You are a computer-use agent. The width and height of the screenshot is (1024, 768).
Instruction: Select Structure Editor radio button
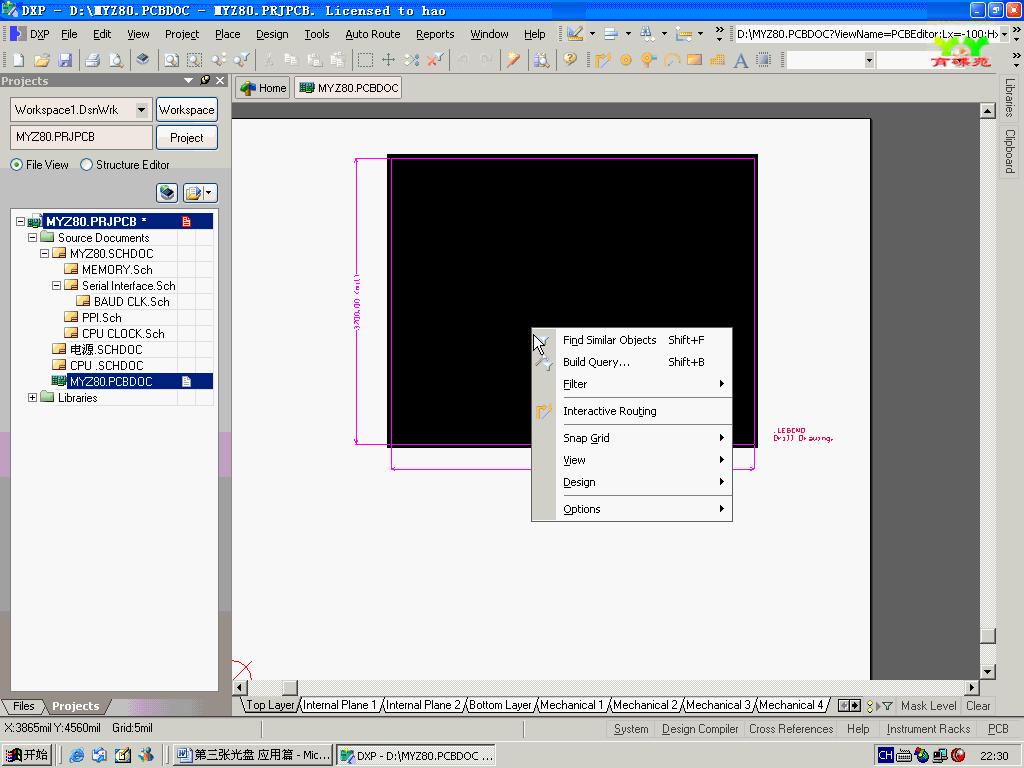click(86, 165)
